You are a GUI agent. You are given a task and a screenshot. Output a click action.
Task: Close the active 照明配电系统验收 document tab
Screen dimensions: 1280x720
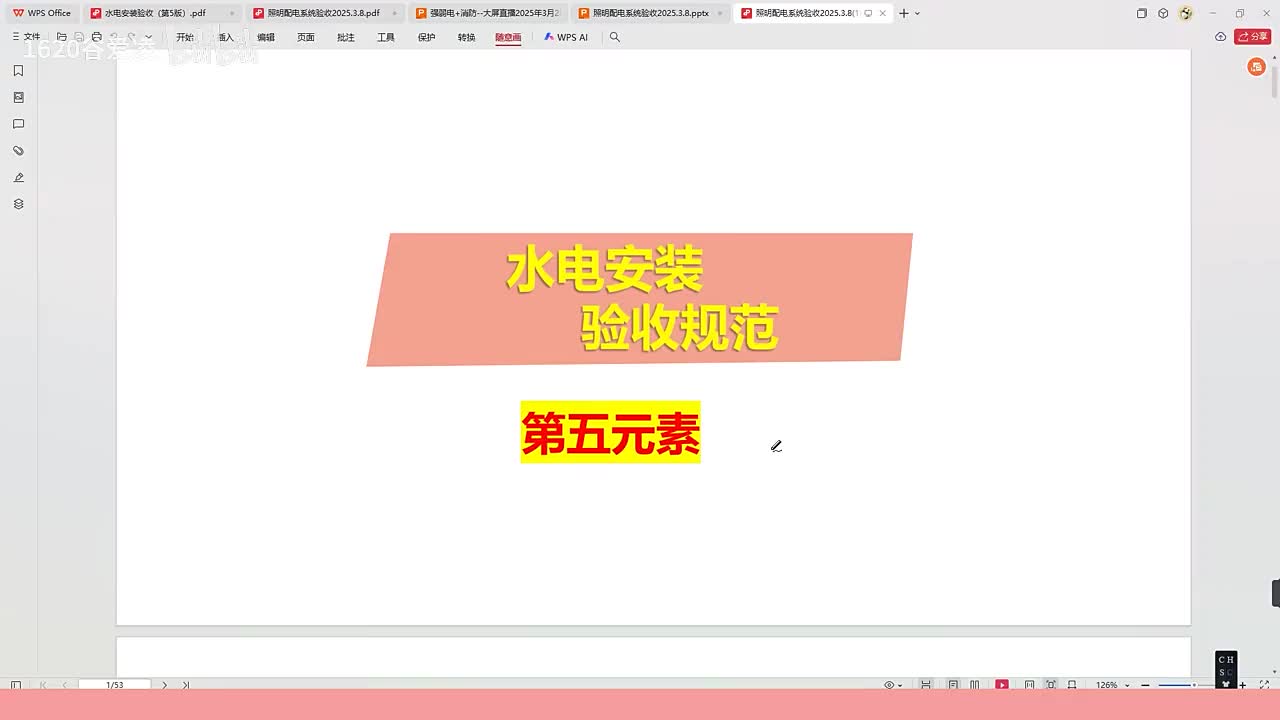[882, 13]
